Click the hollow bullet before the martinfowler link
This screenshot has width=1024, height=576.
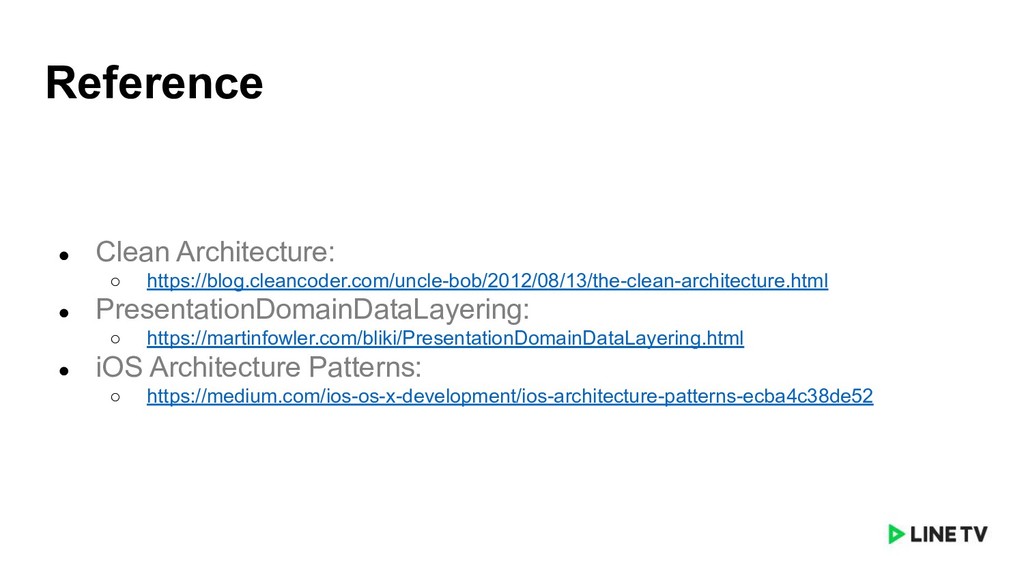(x=116, y=339)
